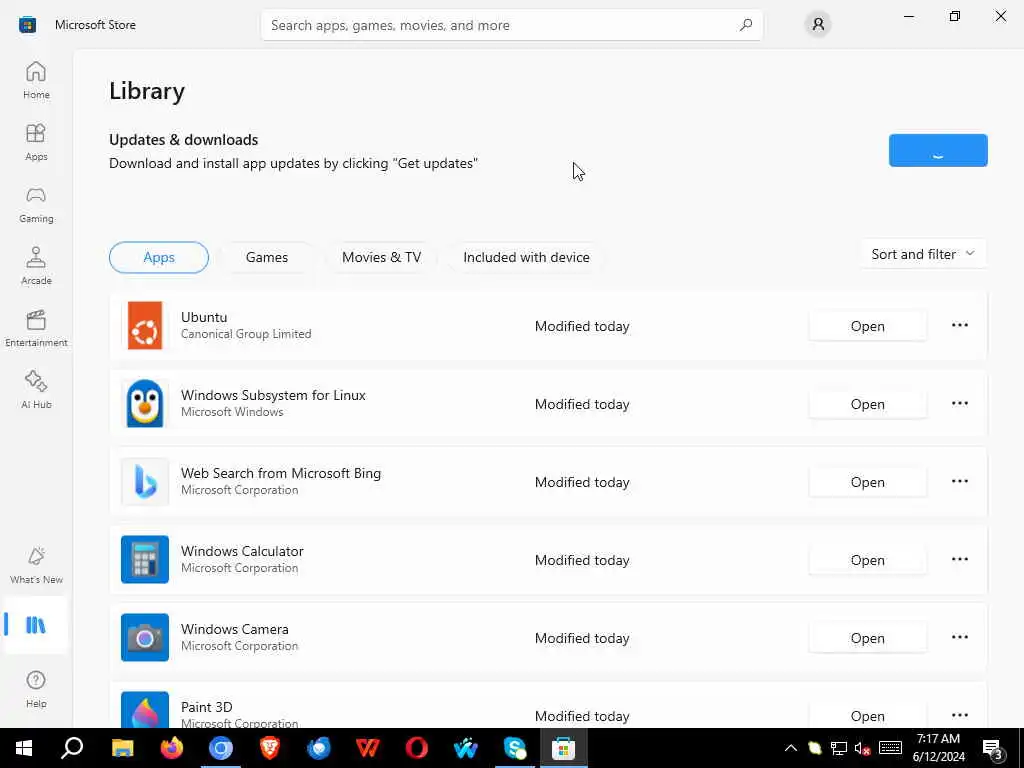Show hidden system tray icons
This screenshot has height=768, width=1024.
790,748
